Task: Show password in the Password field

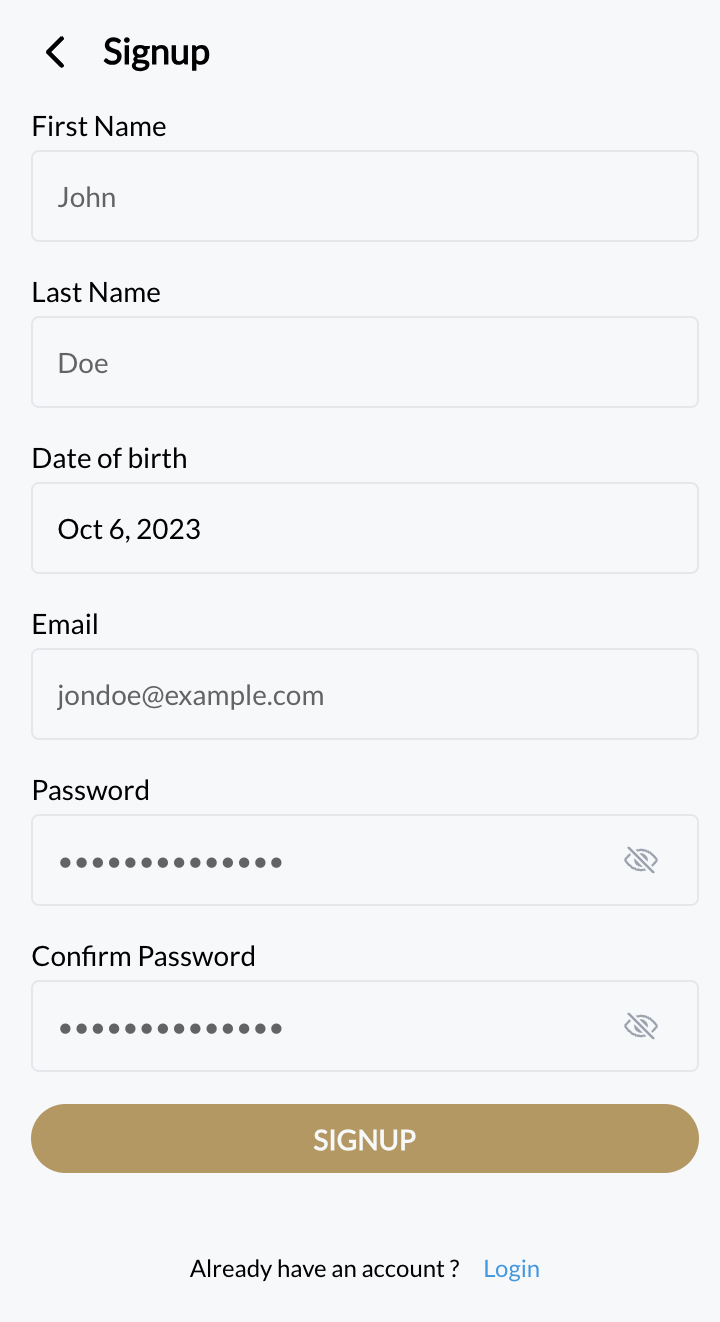Action: tap(640, 860)
